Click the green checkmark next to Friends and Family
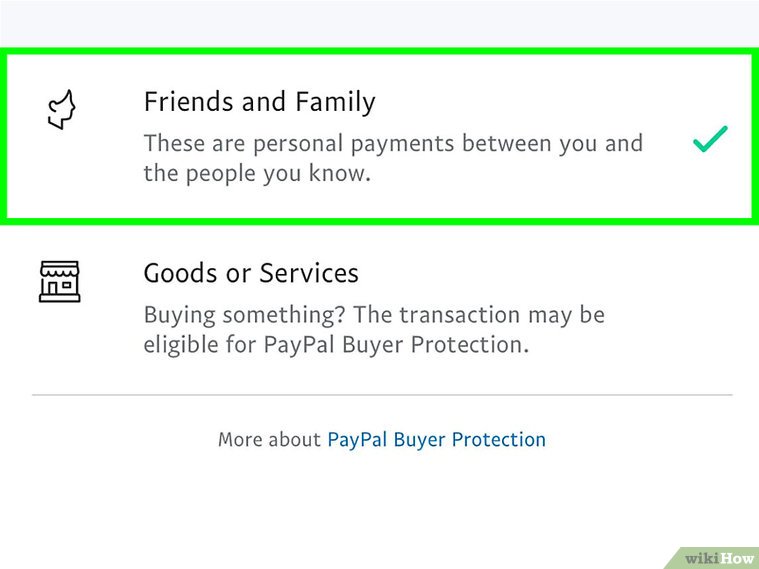Image resolution: width=759 pixels, height=569 pixels. coord(710,140)
